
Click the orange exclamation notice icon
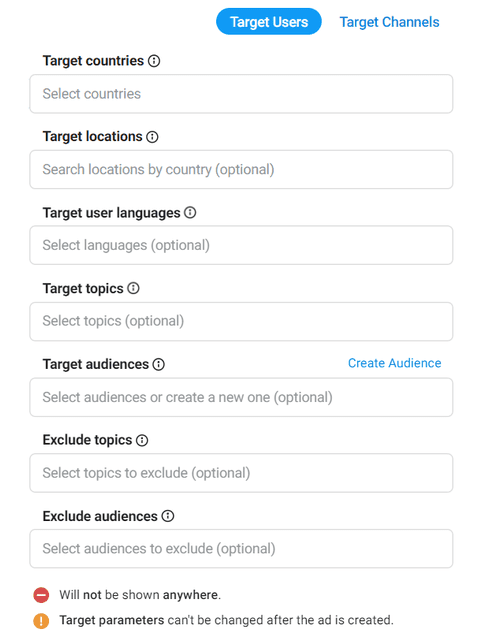[x=41, y=621]
